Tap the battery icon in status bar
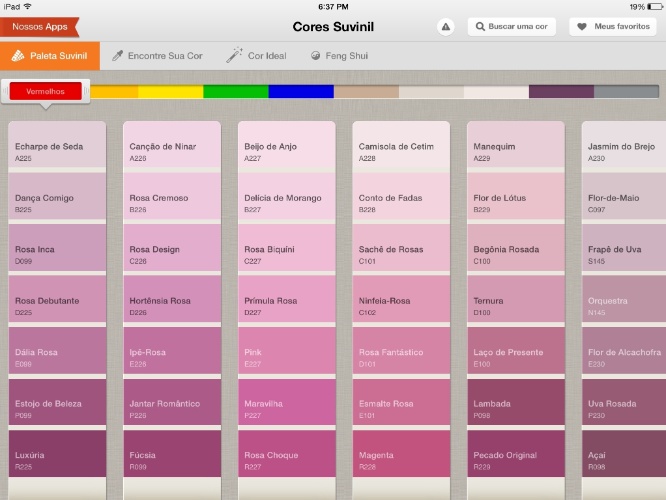 [x=654, y=6]
